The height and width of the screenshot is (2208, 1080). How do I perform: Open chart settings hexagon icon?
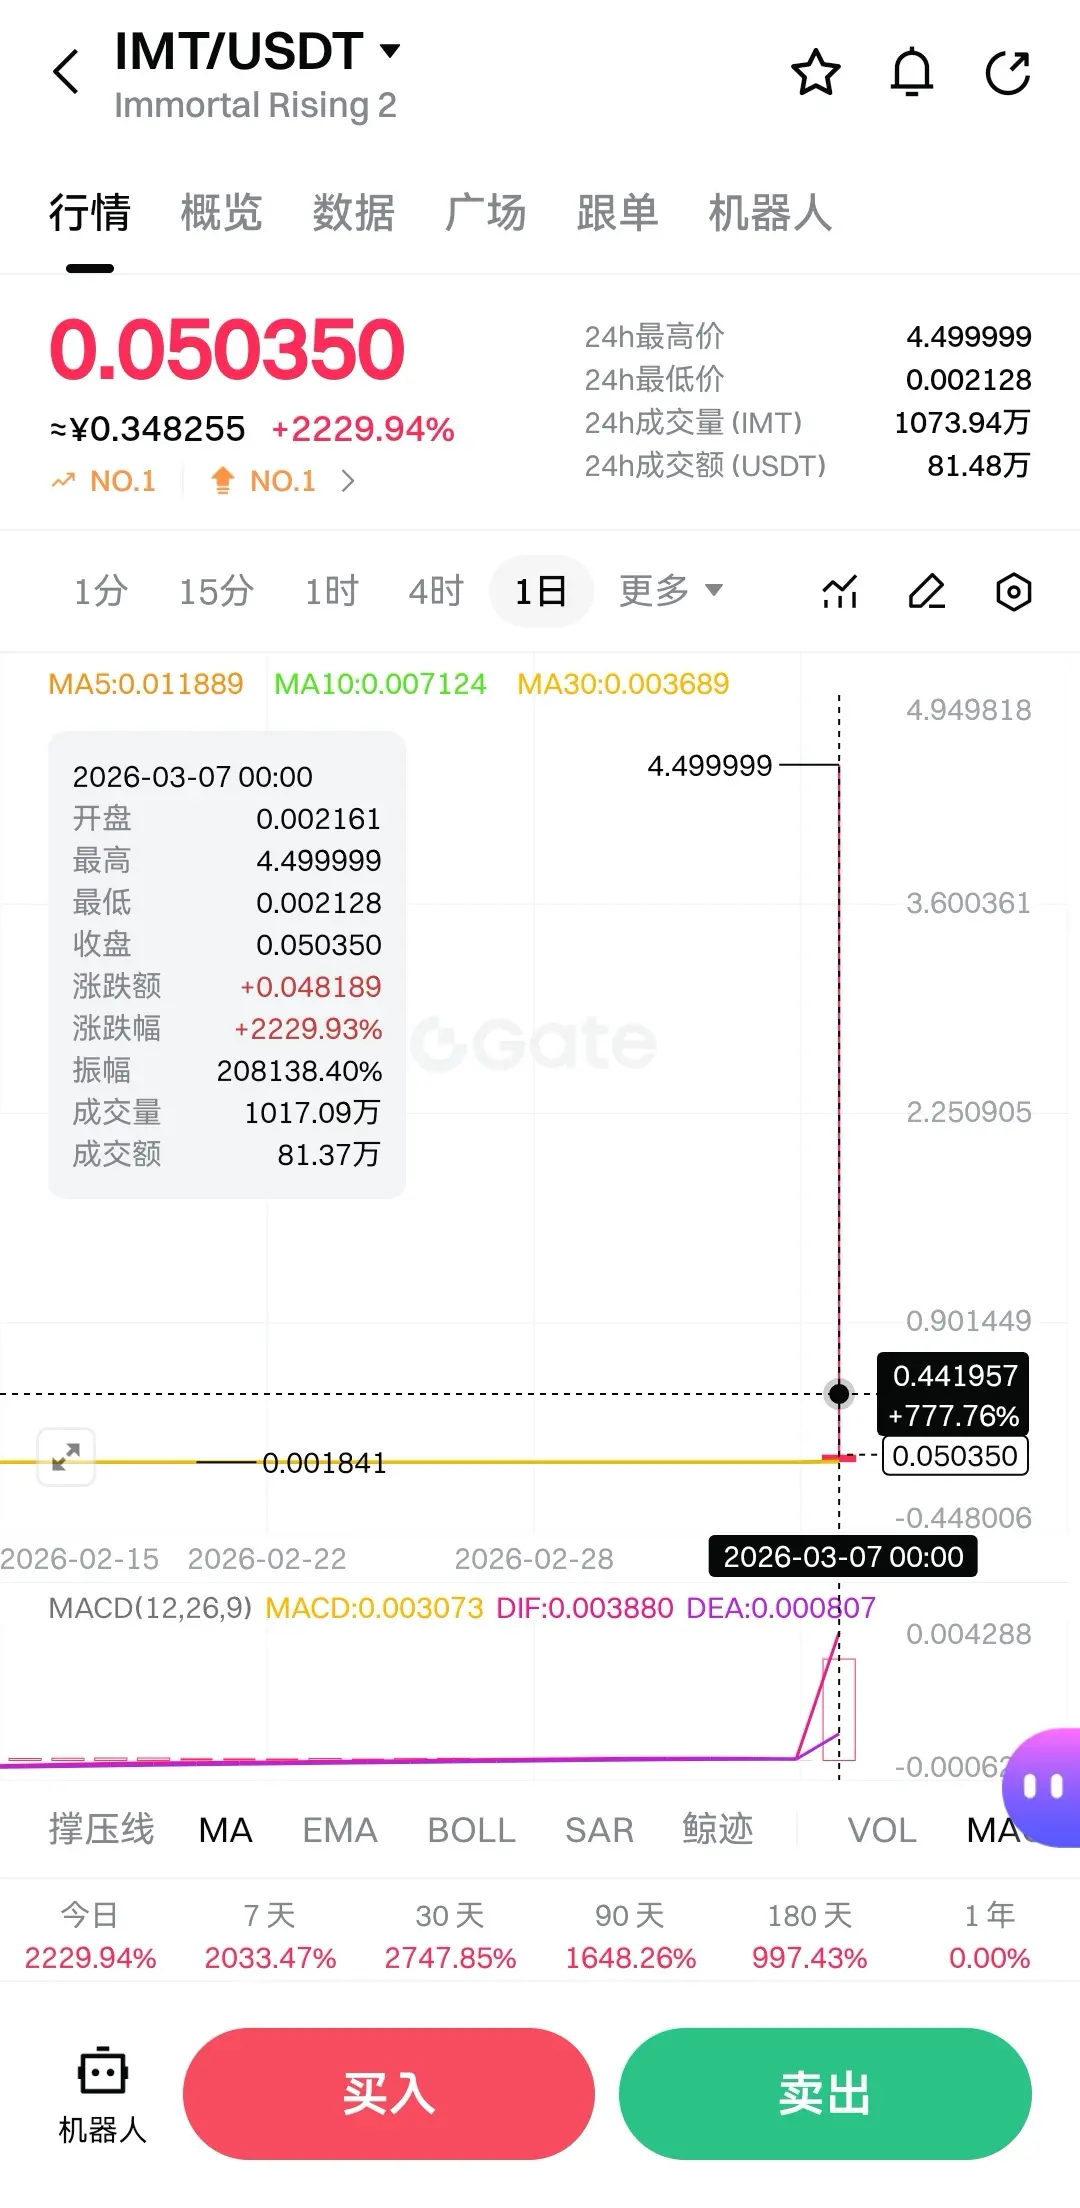(x=1013, y=592)
